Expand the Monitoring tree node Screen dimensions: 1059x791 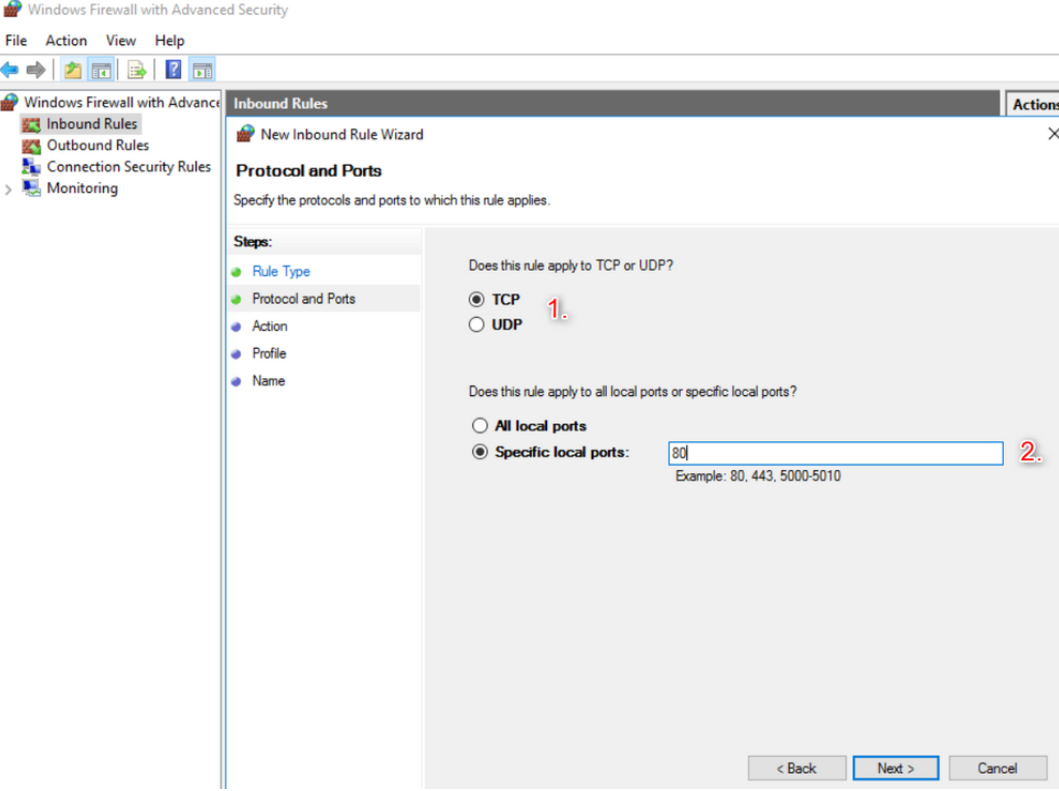click(9, 189)
